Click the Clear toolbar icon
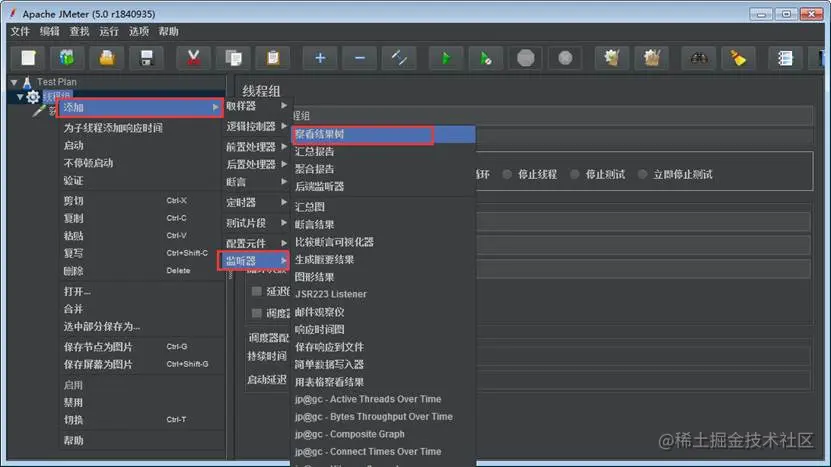The height and width of the screenshot is (467, 831). point(612,58)
